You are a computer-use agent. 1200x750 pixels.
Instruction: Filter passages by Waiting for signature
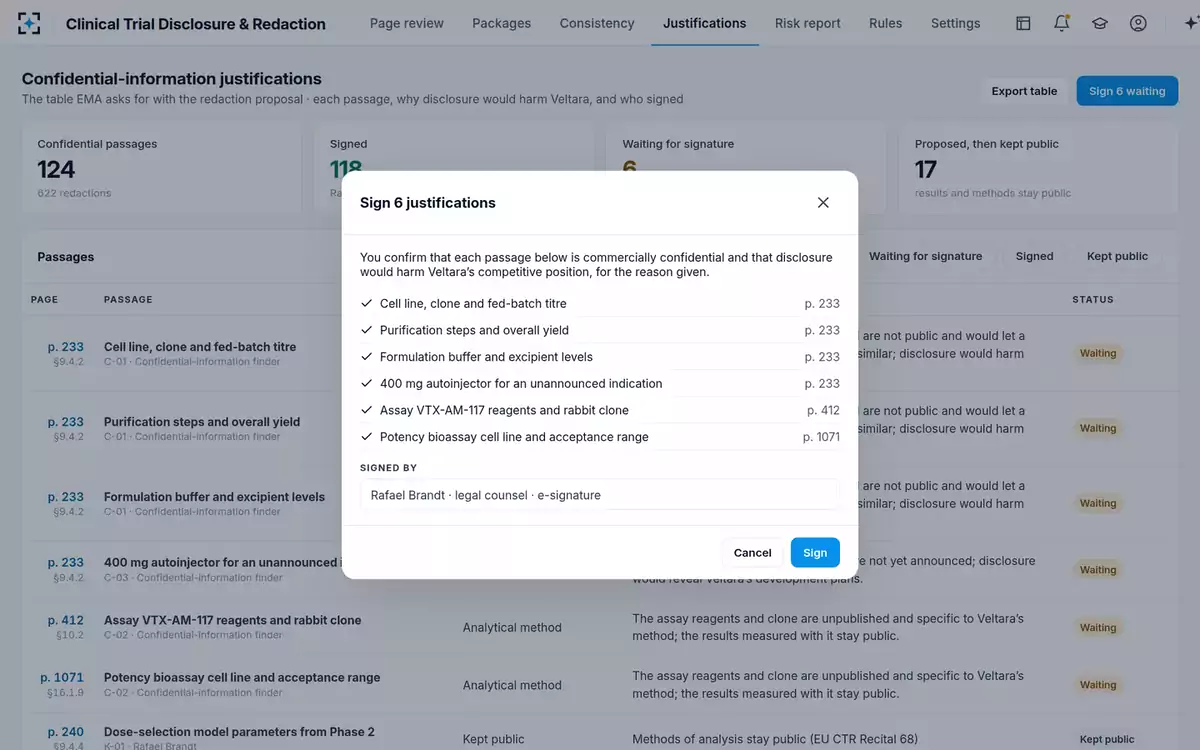(x=925, y=256)
